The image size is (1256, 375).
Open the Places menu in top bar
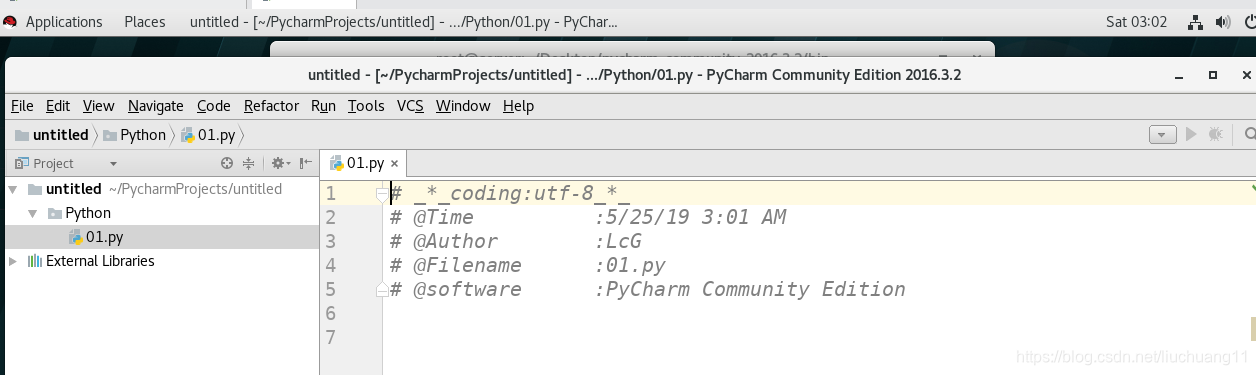[145, 22]
